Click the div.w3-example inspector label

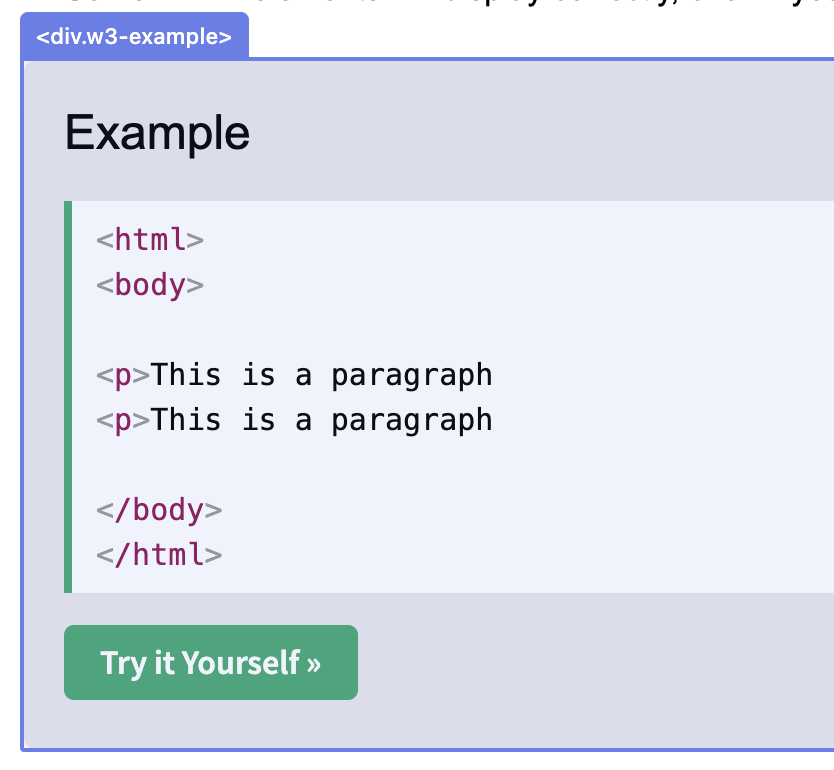[x=134, y=38]
